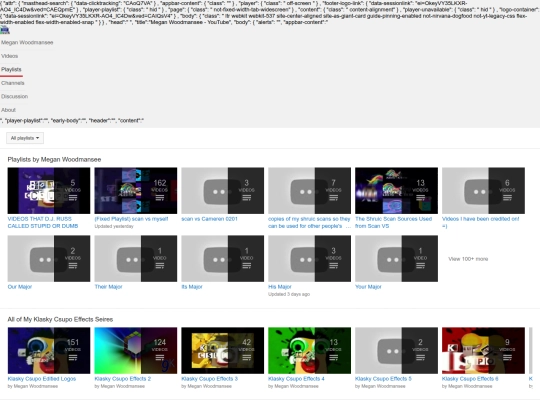
Task: Select the Playlists tab
Action: coord(11,69)
